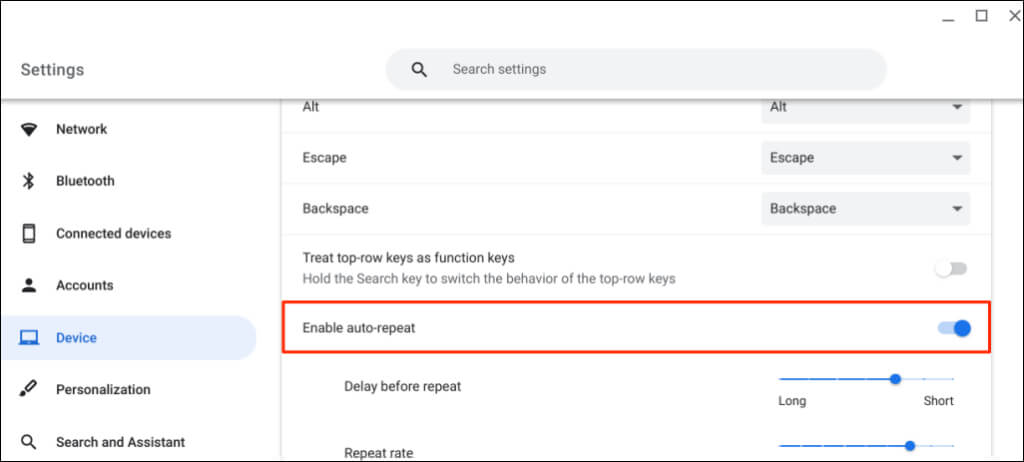Click the Accounts person icon
The image size is (1024, 462).
(29, 285)
